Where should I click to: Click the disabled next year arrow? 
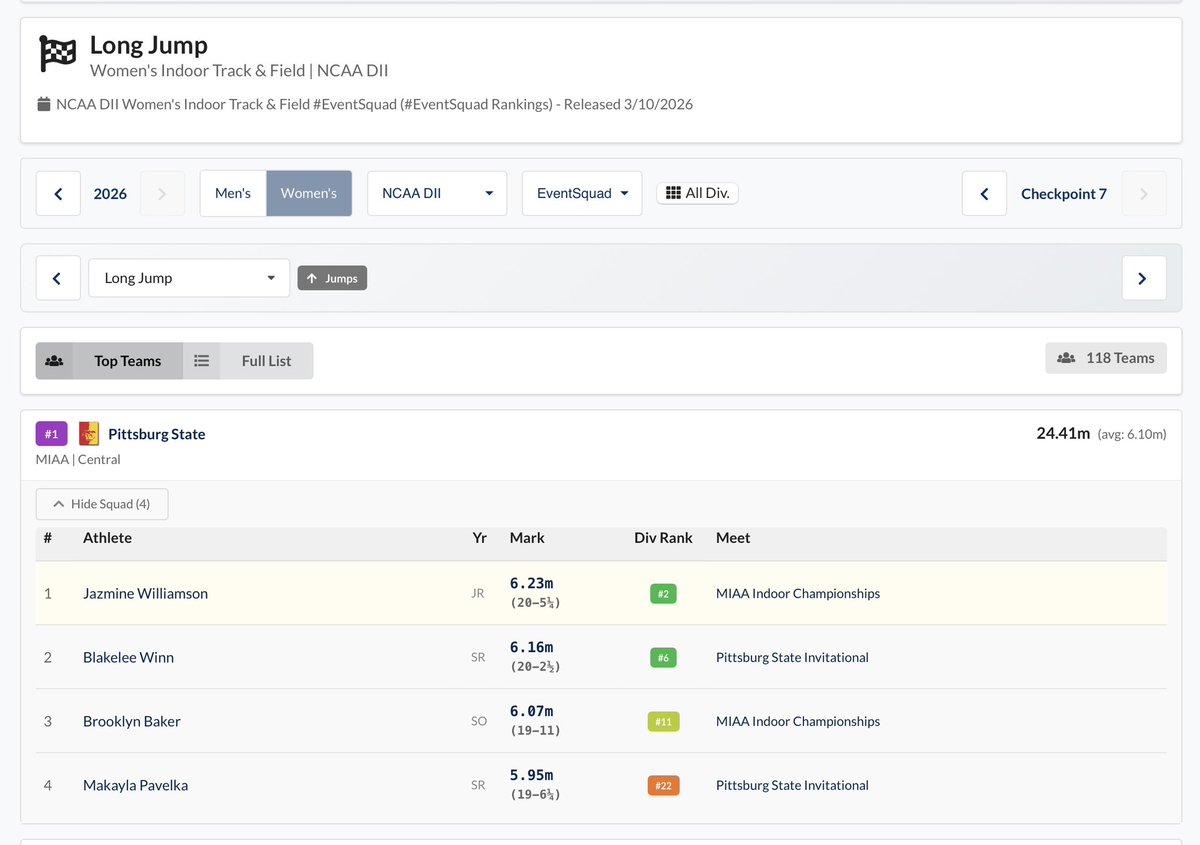[162, 193]
